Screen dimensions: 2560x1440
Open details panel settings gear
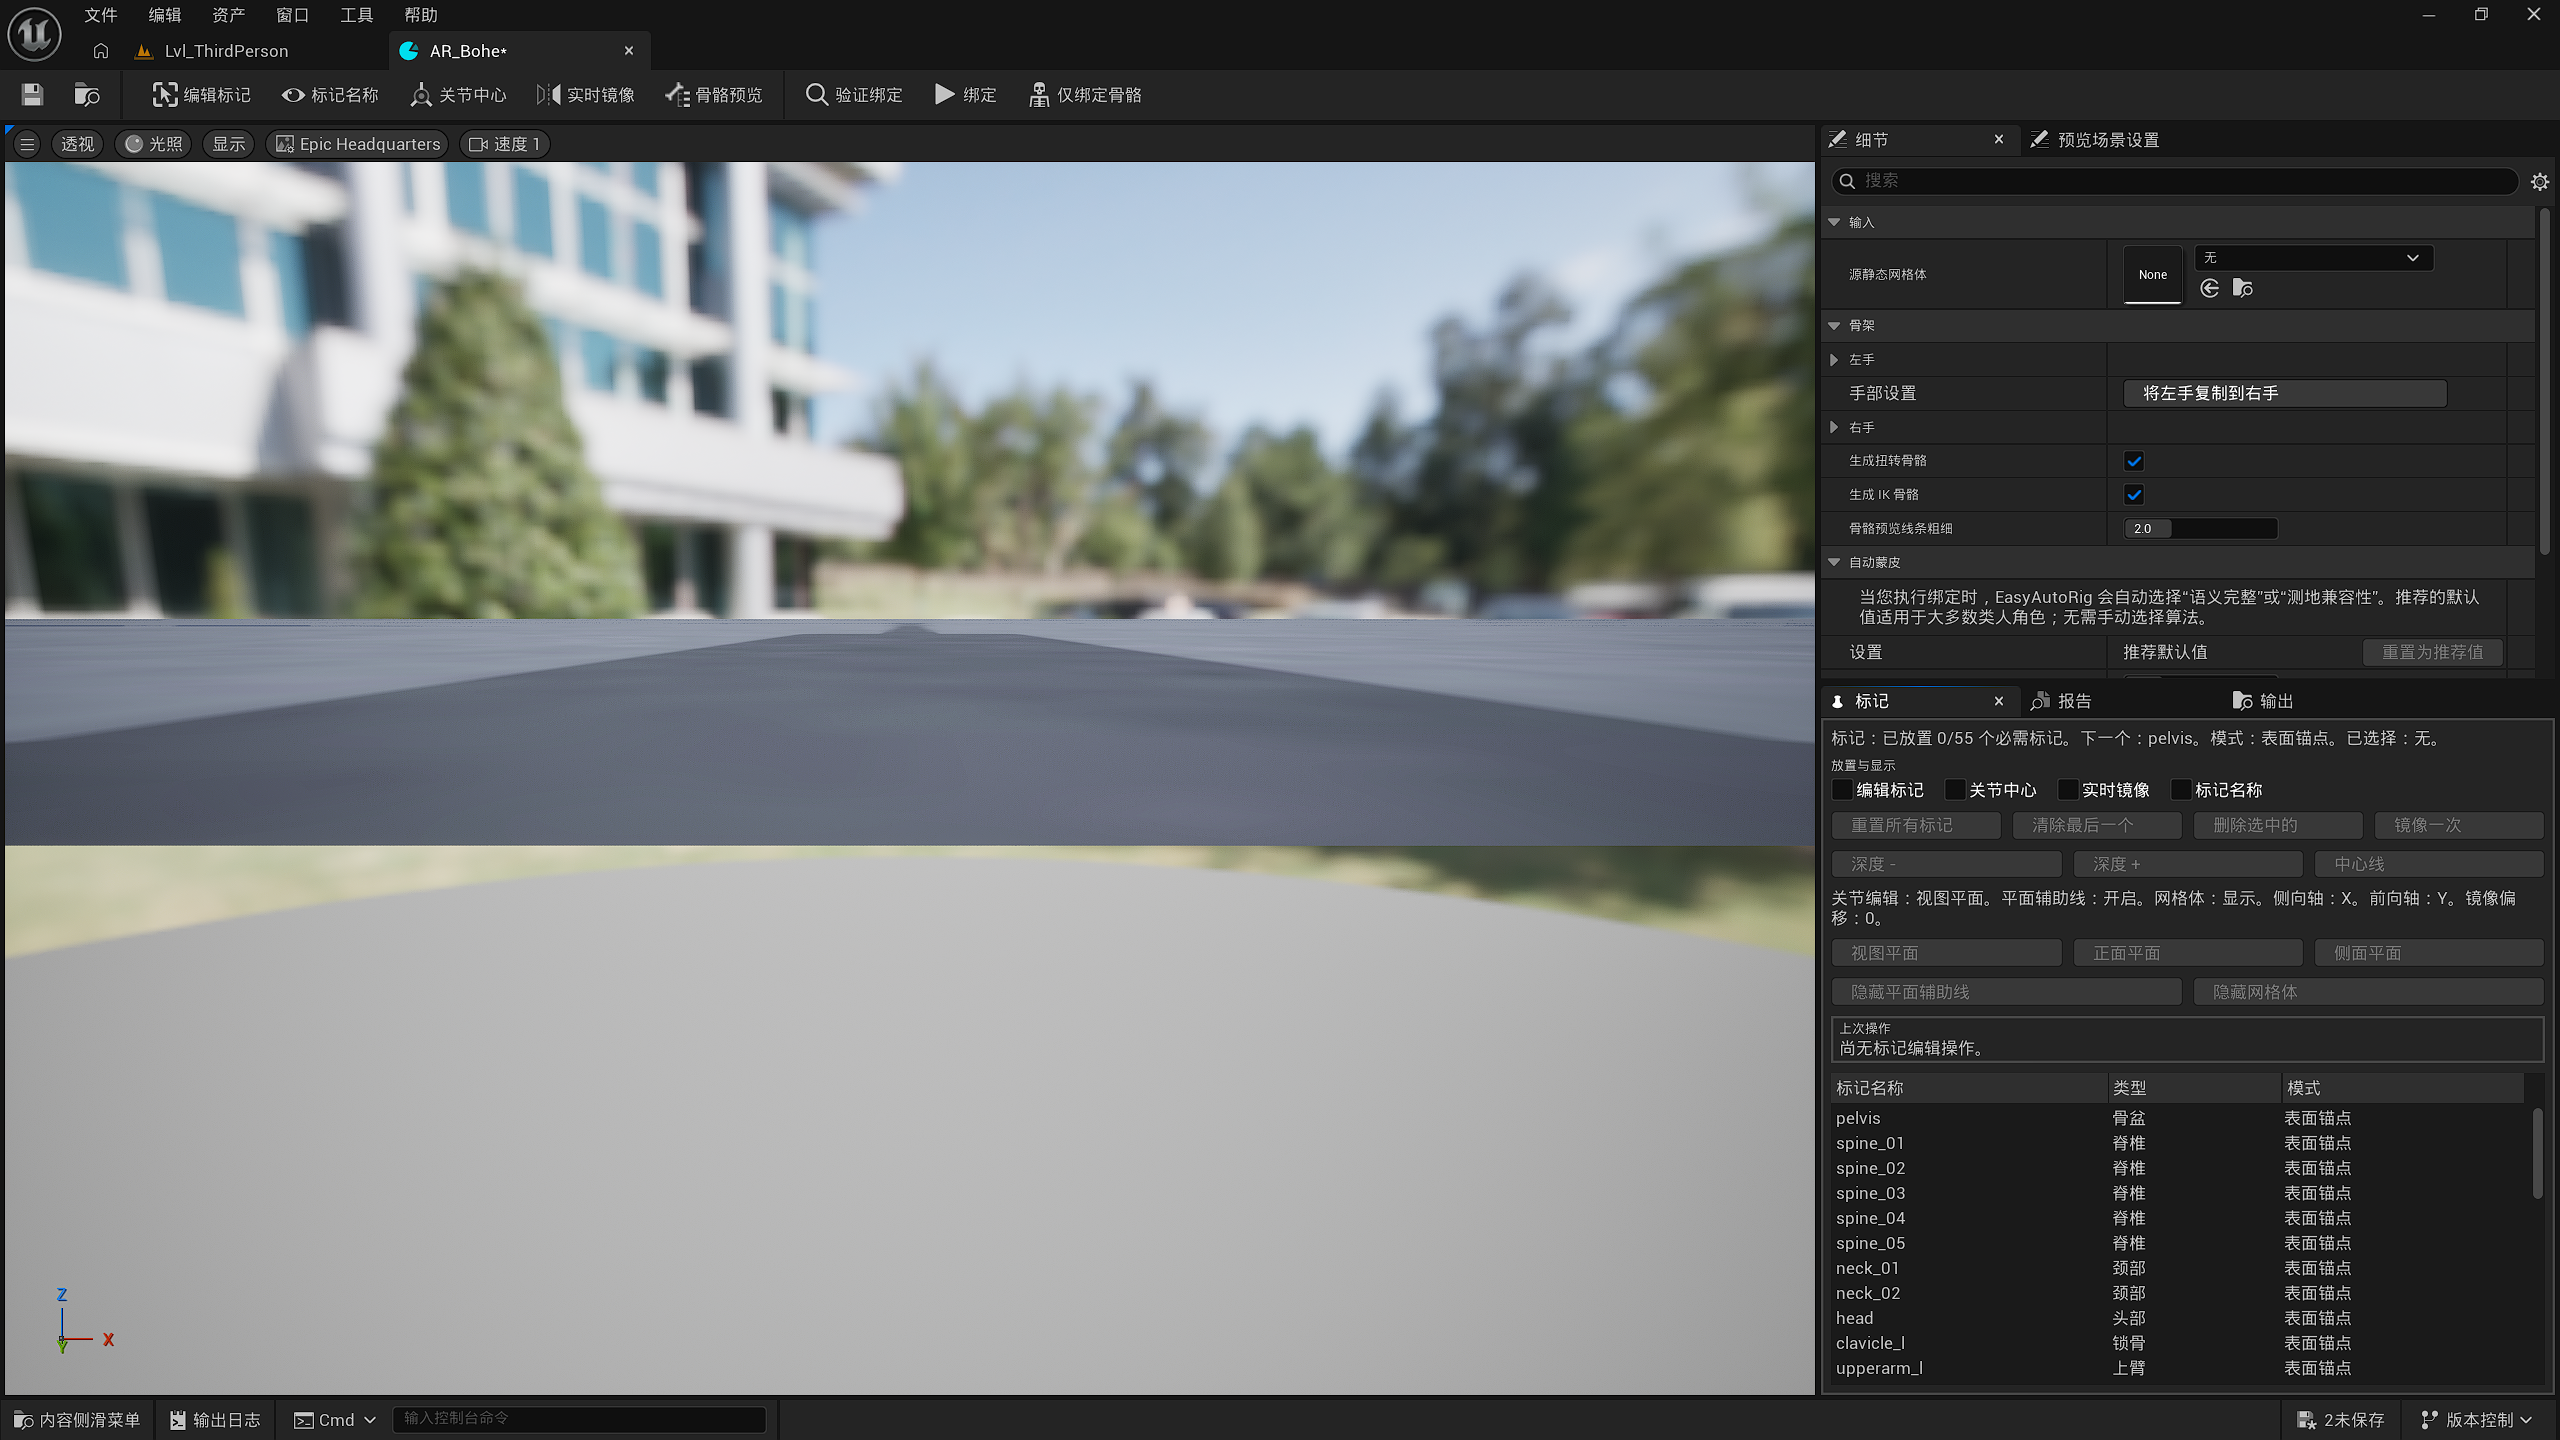point(2539,181)
